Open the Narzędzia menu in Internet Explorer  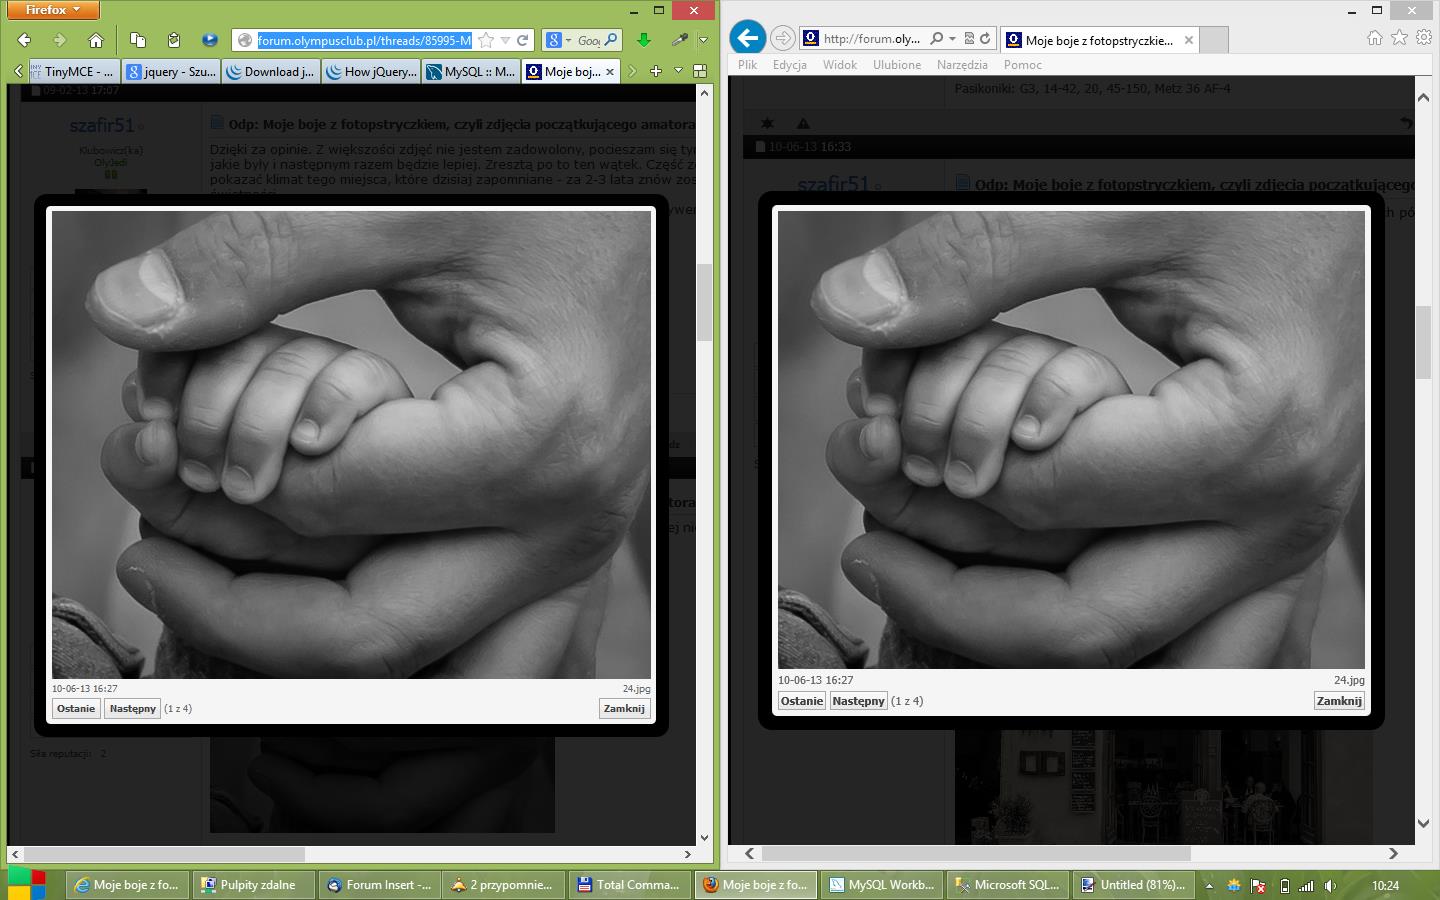pos(961,65)
